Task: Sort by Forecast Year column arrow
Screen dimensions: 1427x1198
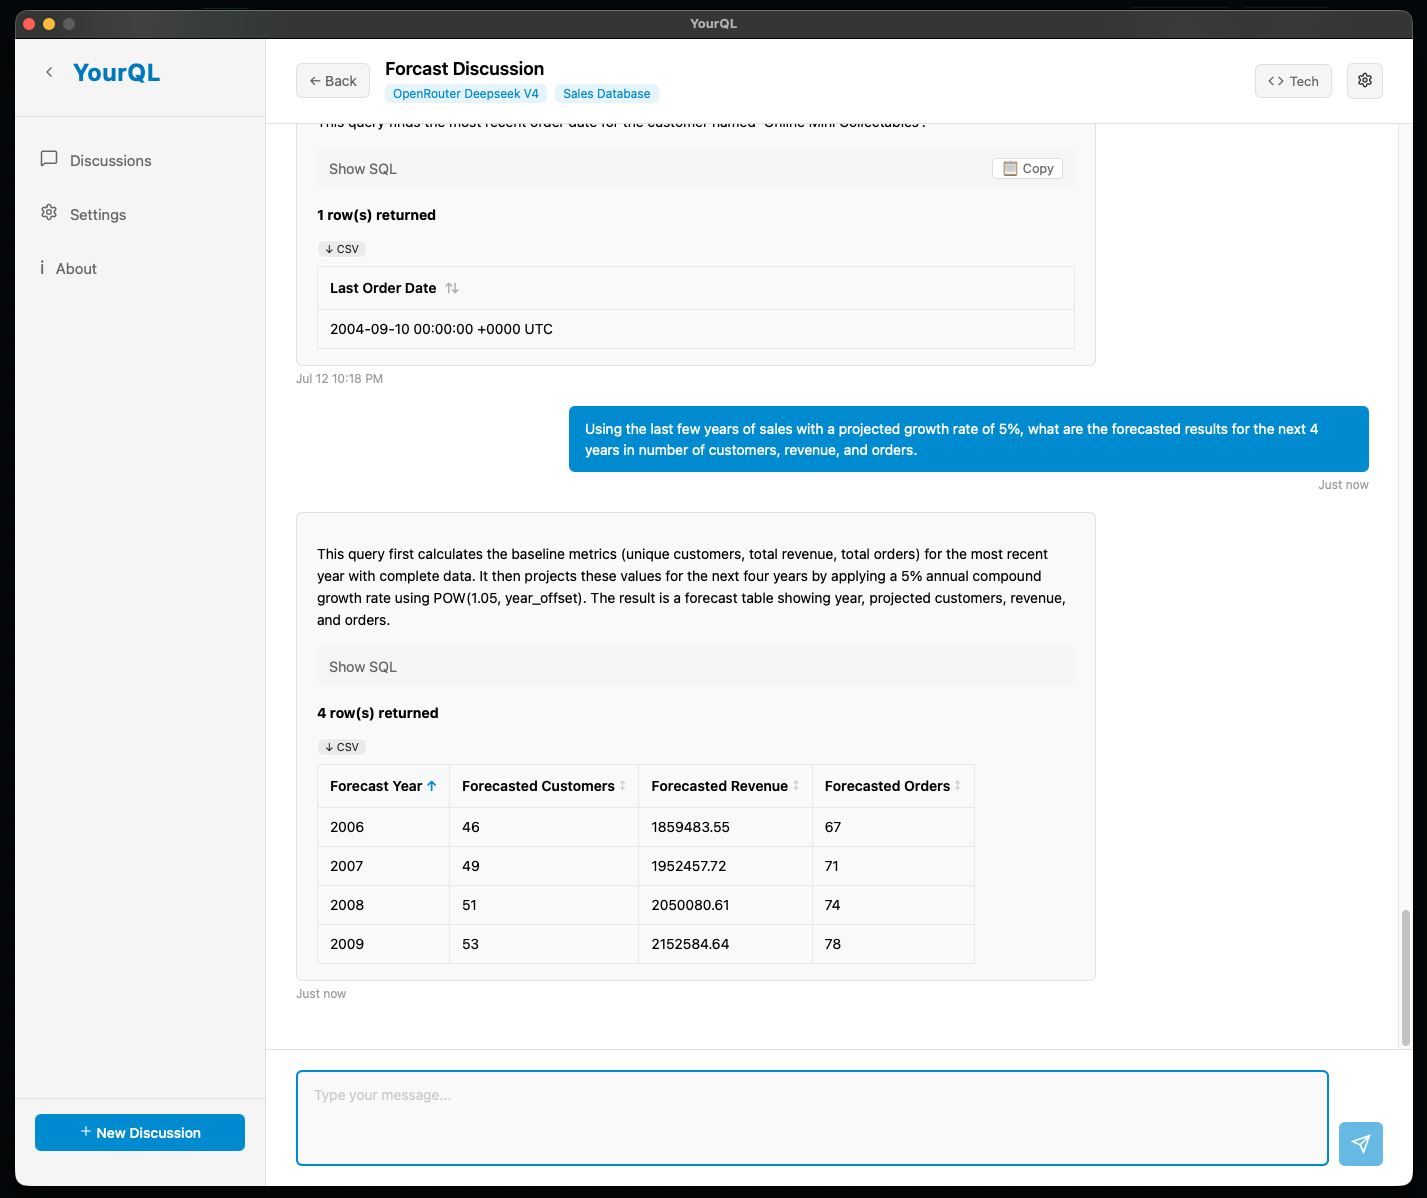Action: (432, 786)
